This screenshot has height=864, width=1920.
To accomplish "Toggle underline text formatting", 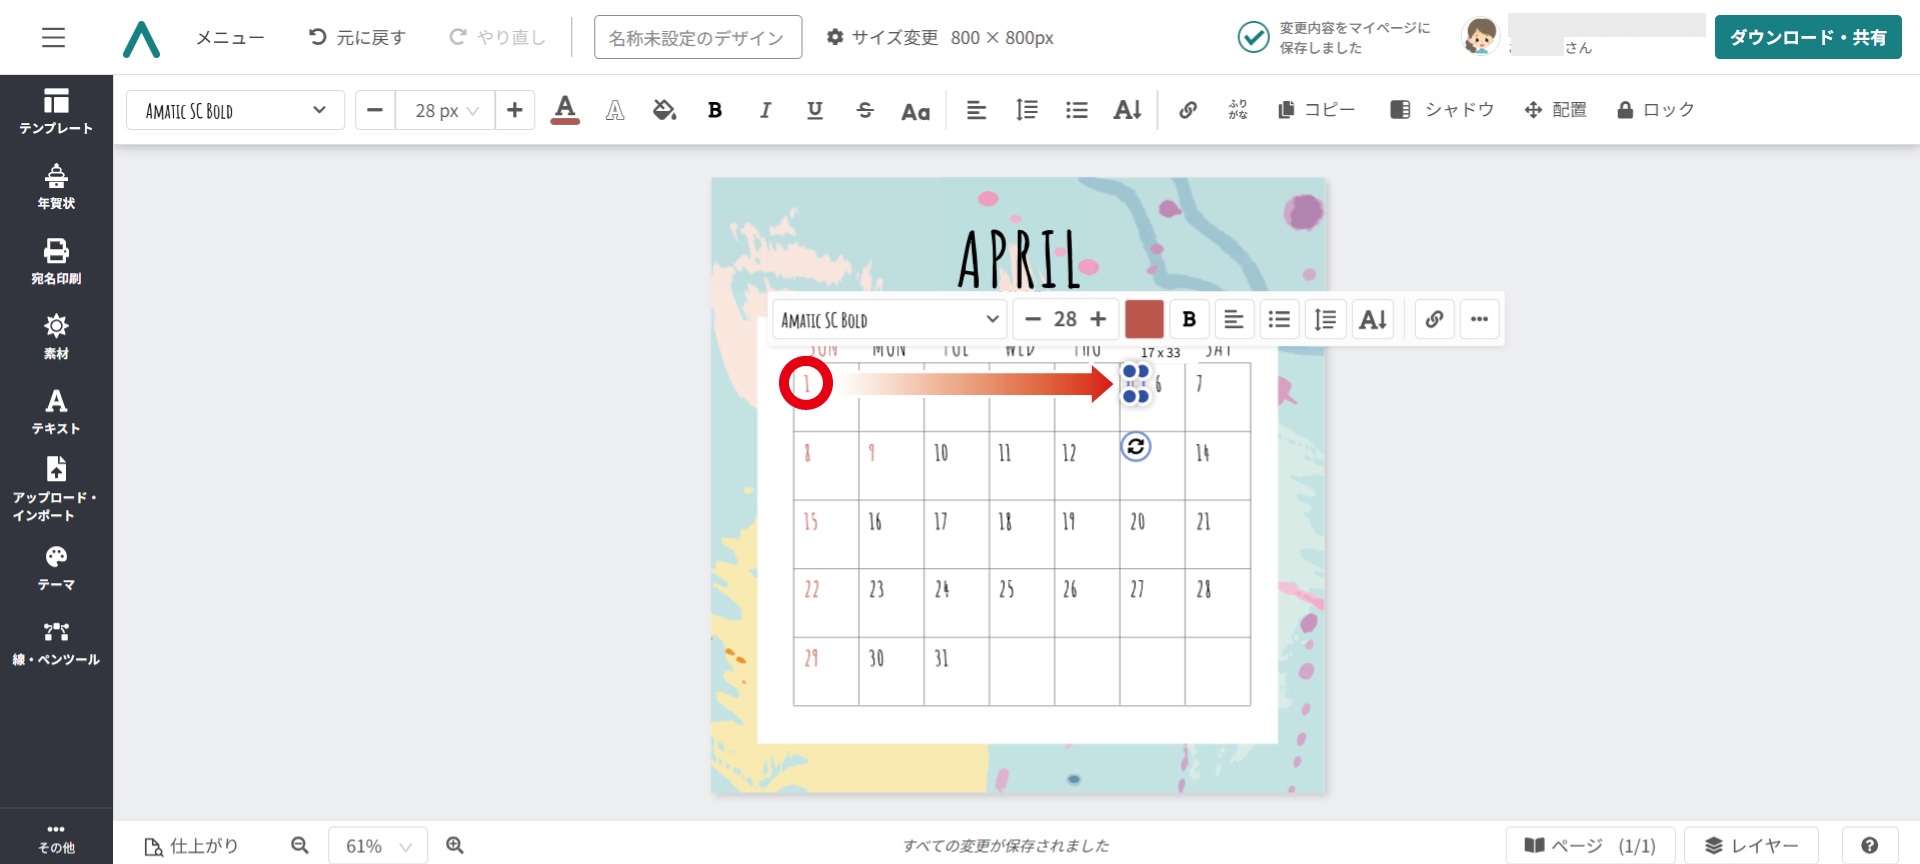I will tap(815, 110).
